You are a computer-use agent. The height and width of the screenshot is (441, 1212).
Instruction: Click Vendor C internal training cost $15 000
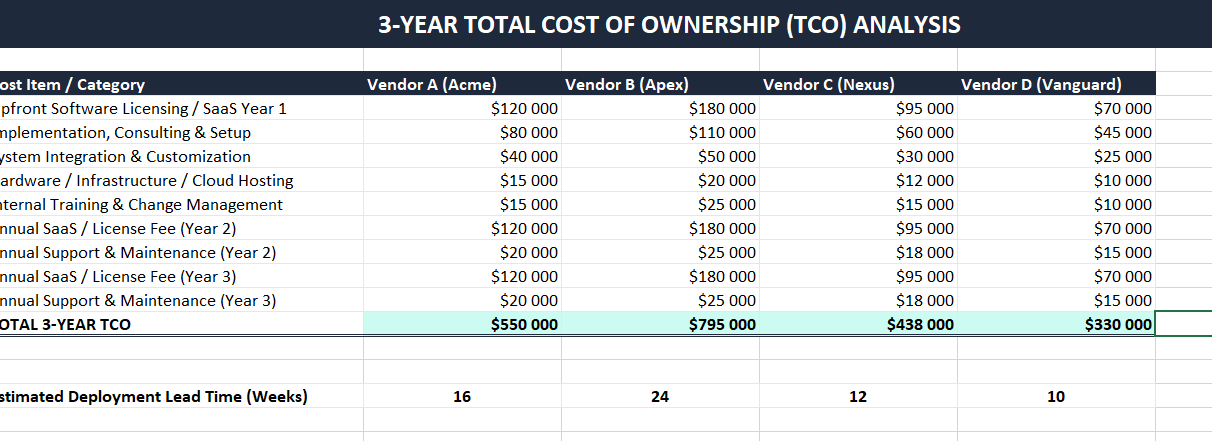tap(859, 204)
